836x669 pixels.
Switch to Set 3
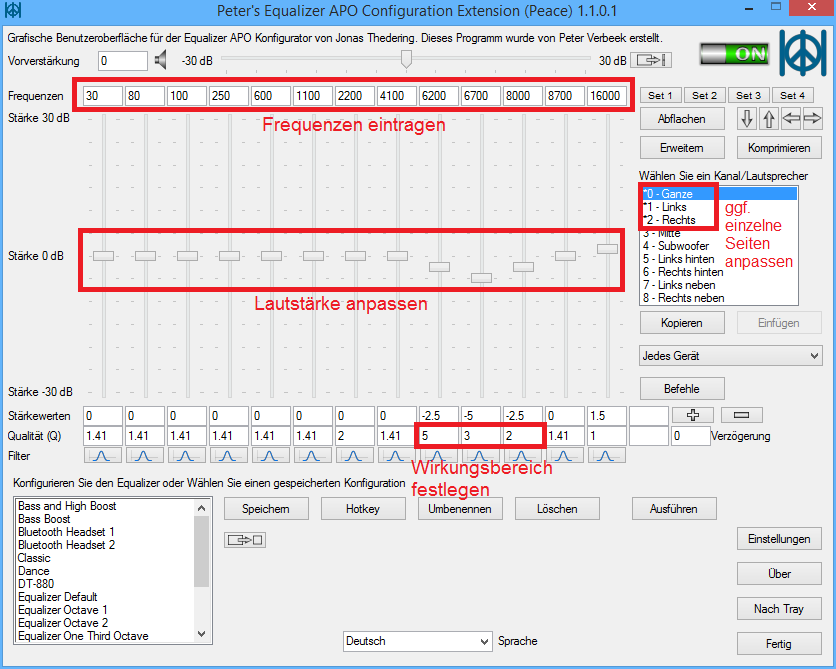pyautogui.click(x=748, y=95)
